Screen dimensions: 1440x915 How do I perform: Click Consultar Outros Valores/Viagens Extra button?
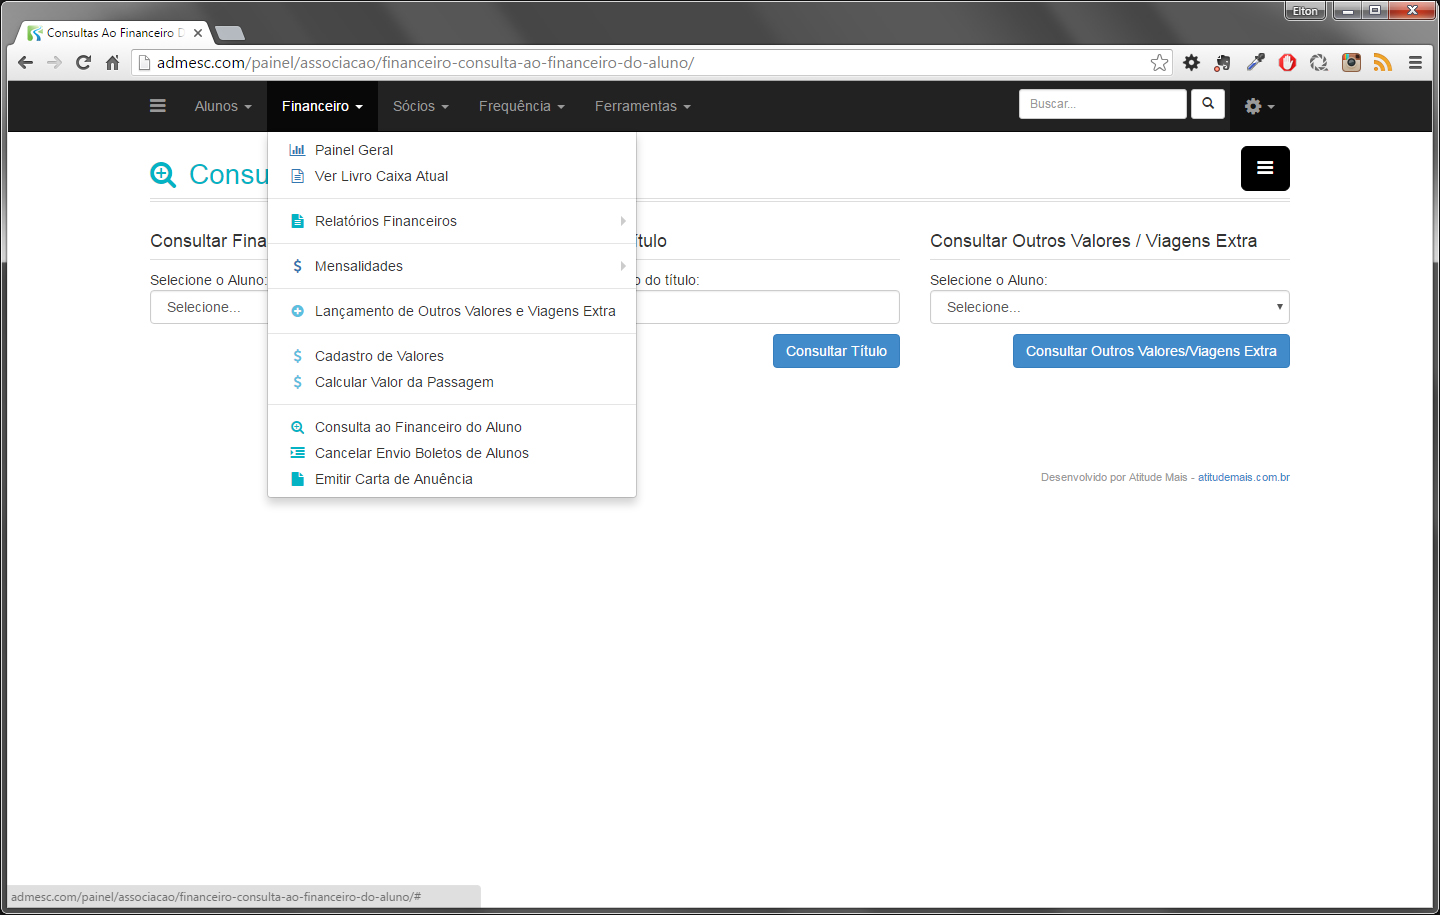1150,351
